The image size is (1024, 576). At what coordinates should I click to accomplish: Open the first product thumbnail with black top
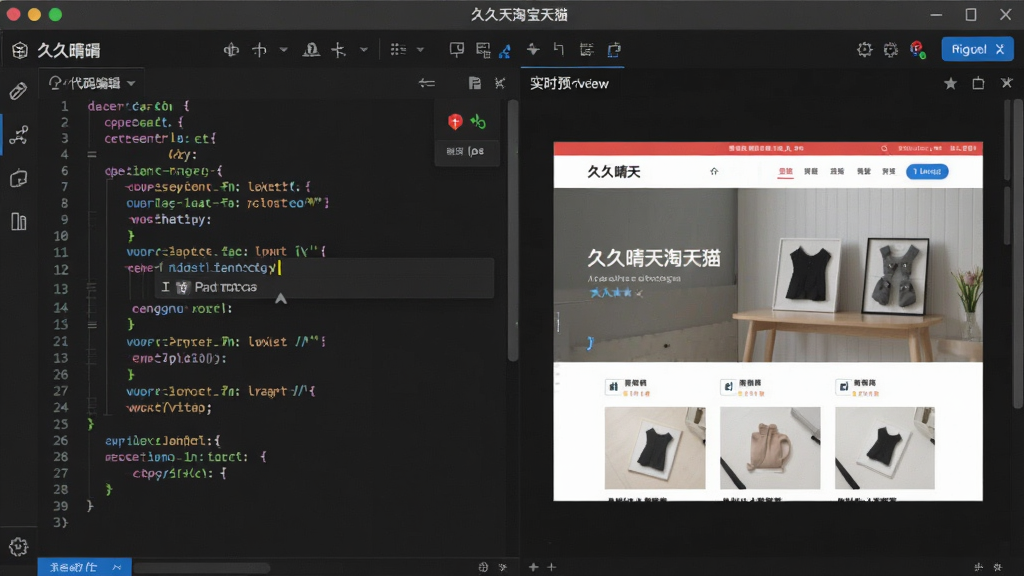654,448
